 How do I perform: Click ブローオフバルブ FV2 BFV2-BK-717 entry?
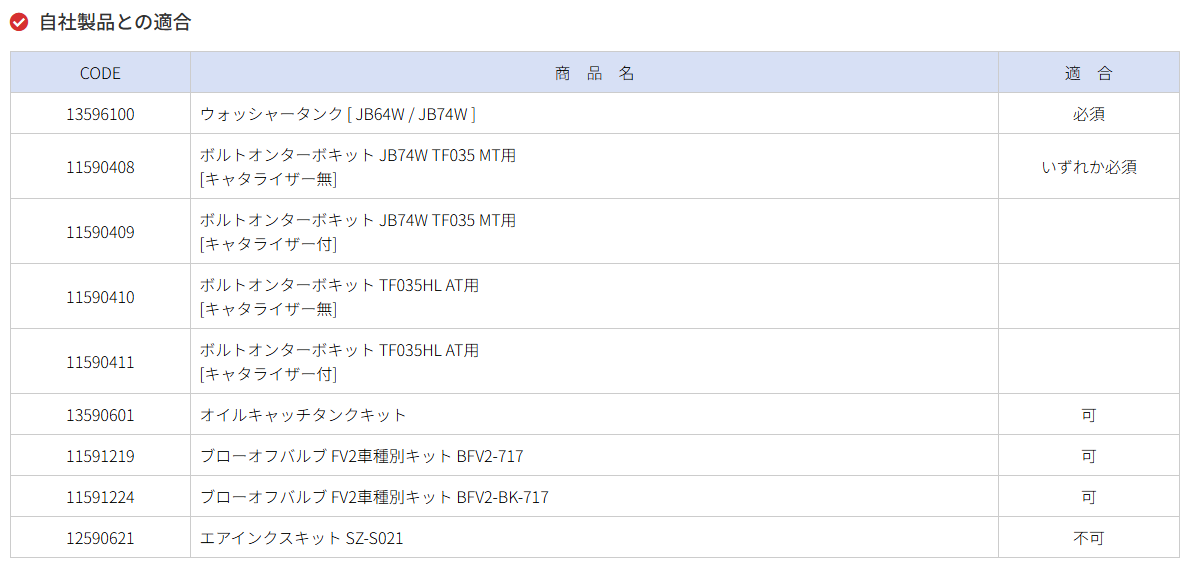[374, 497]
